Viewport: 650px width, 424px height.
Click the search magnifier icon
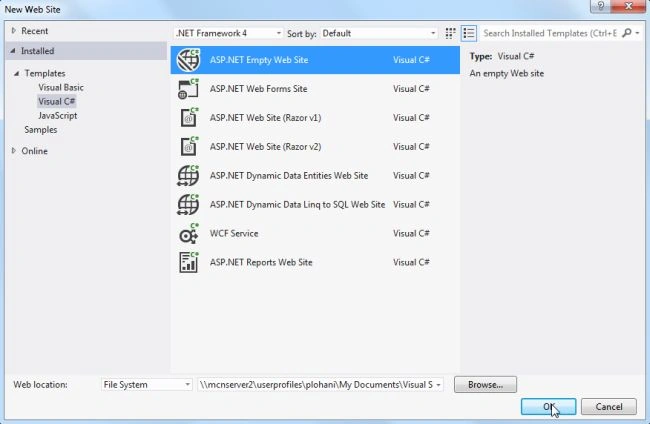click(627, 33)
